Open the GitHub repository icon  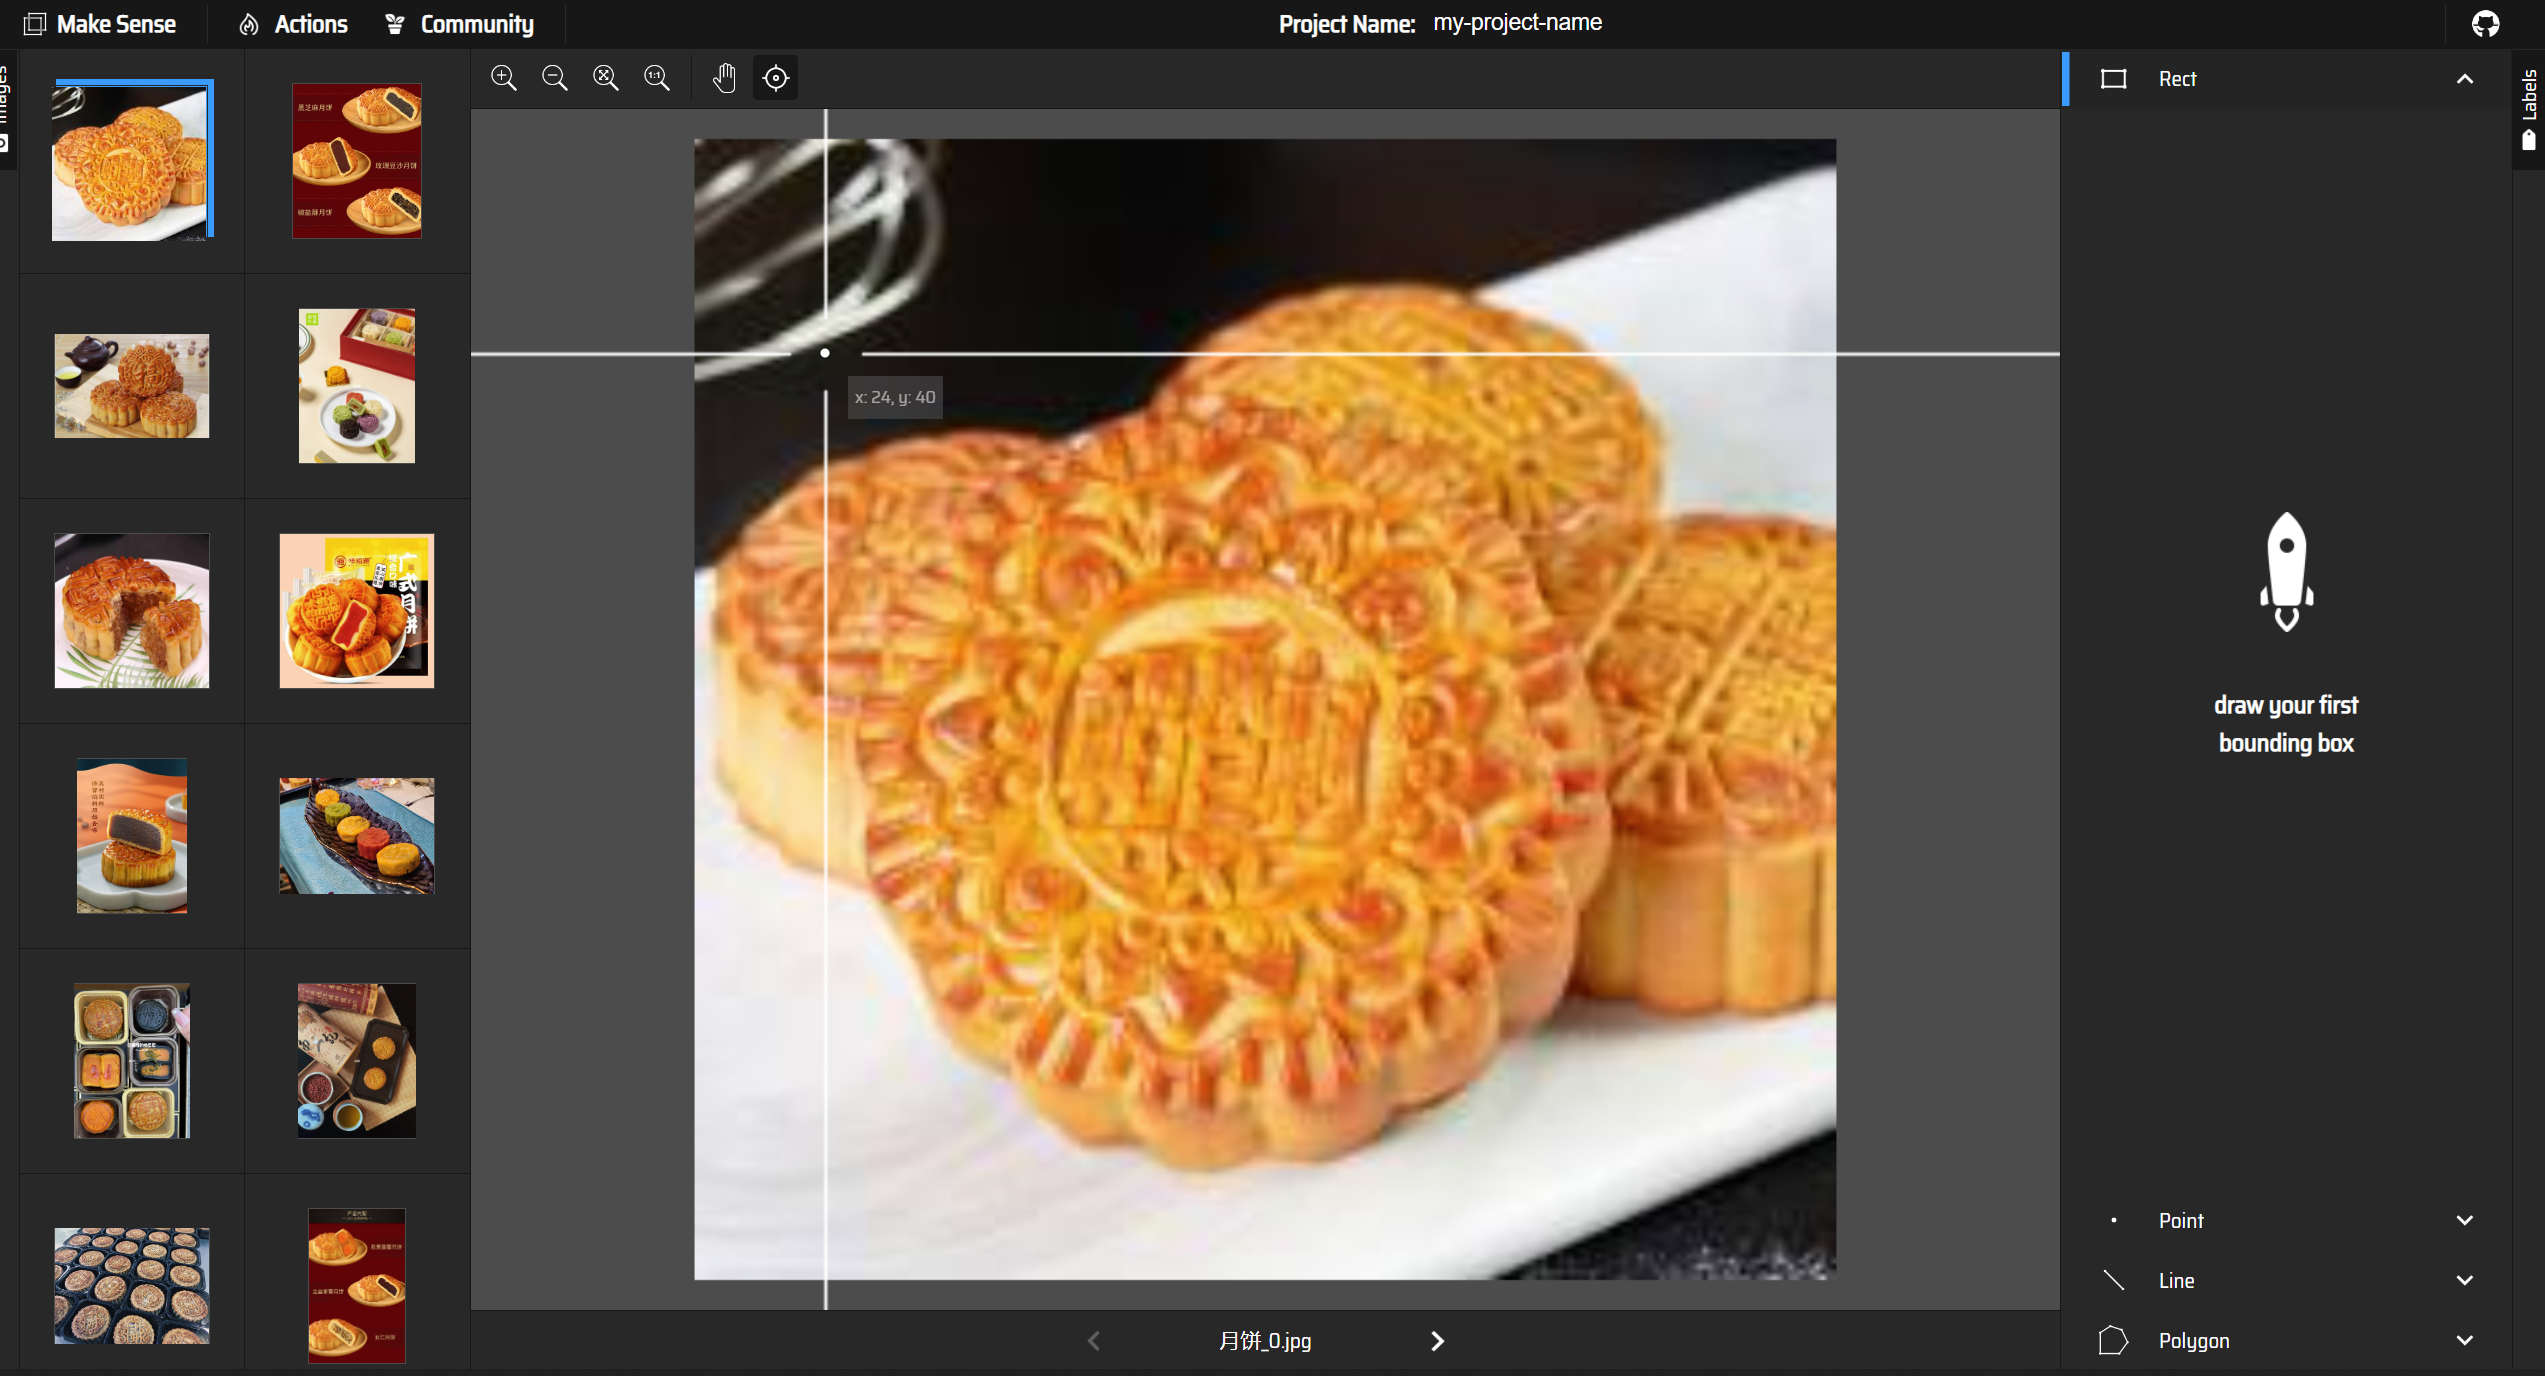point(2485,24)
